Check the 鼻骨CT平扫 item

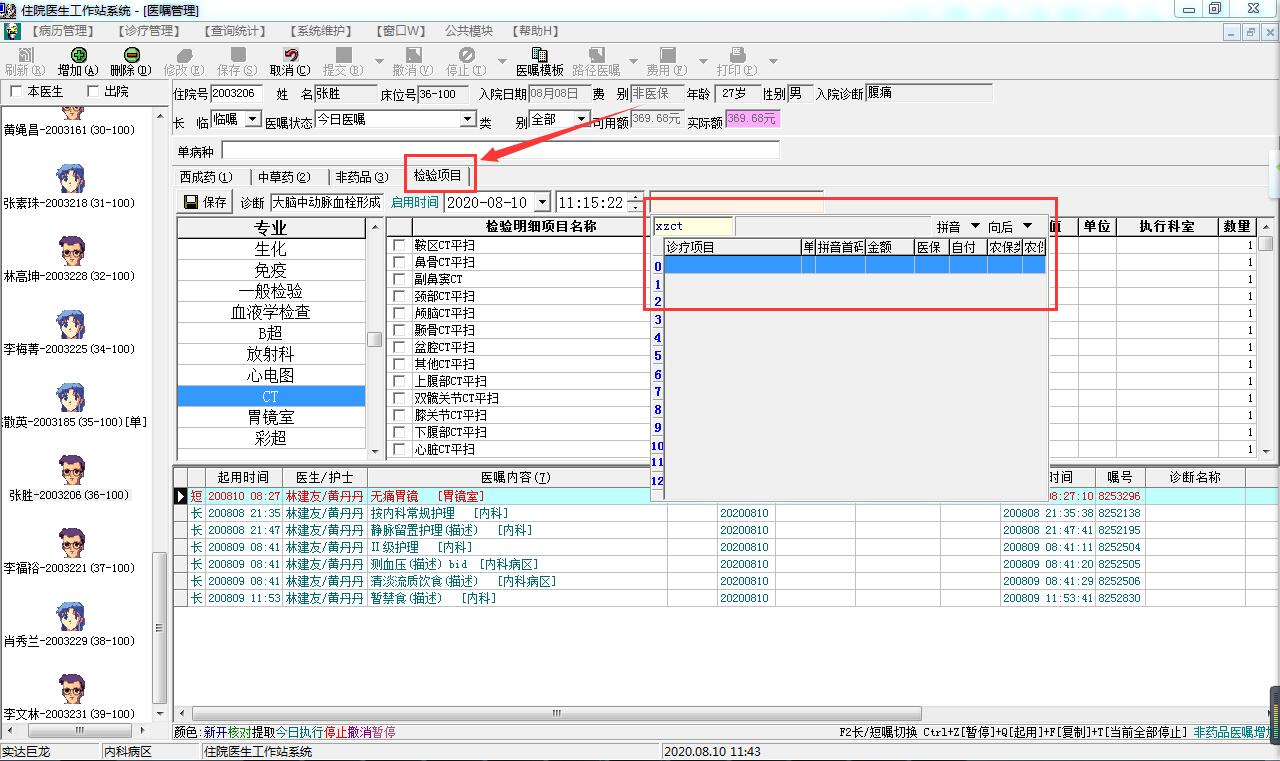tap(399, 262)
